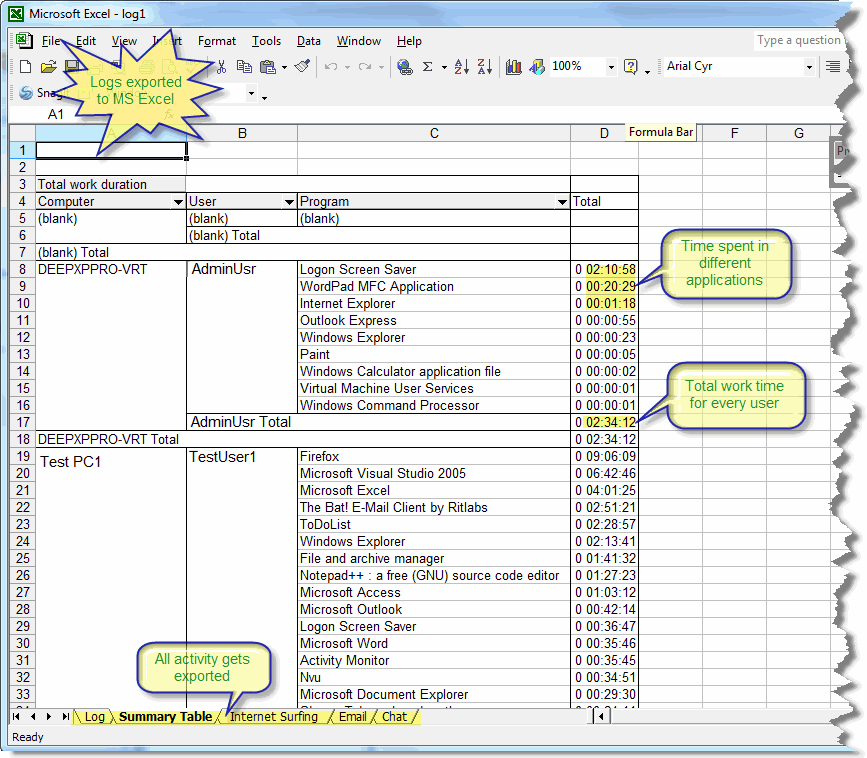Viewport: 867px width, 758px height.
Task: Switch to the Email sheet tab
Action: coord(353,717)
